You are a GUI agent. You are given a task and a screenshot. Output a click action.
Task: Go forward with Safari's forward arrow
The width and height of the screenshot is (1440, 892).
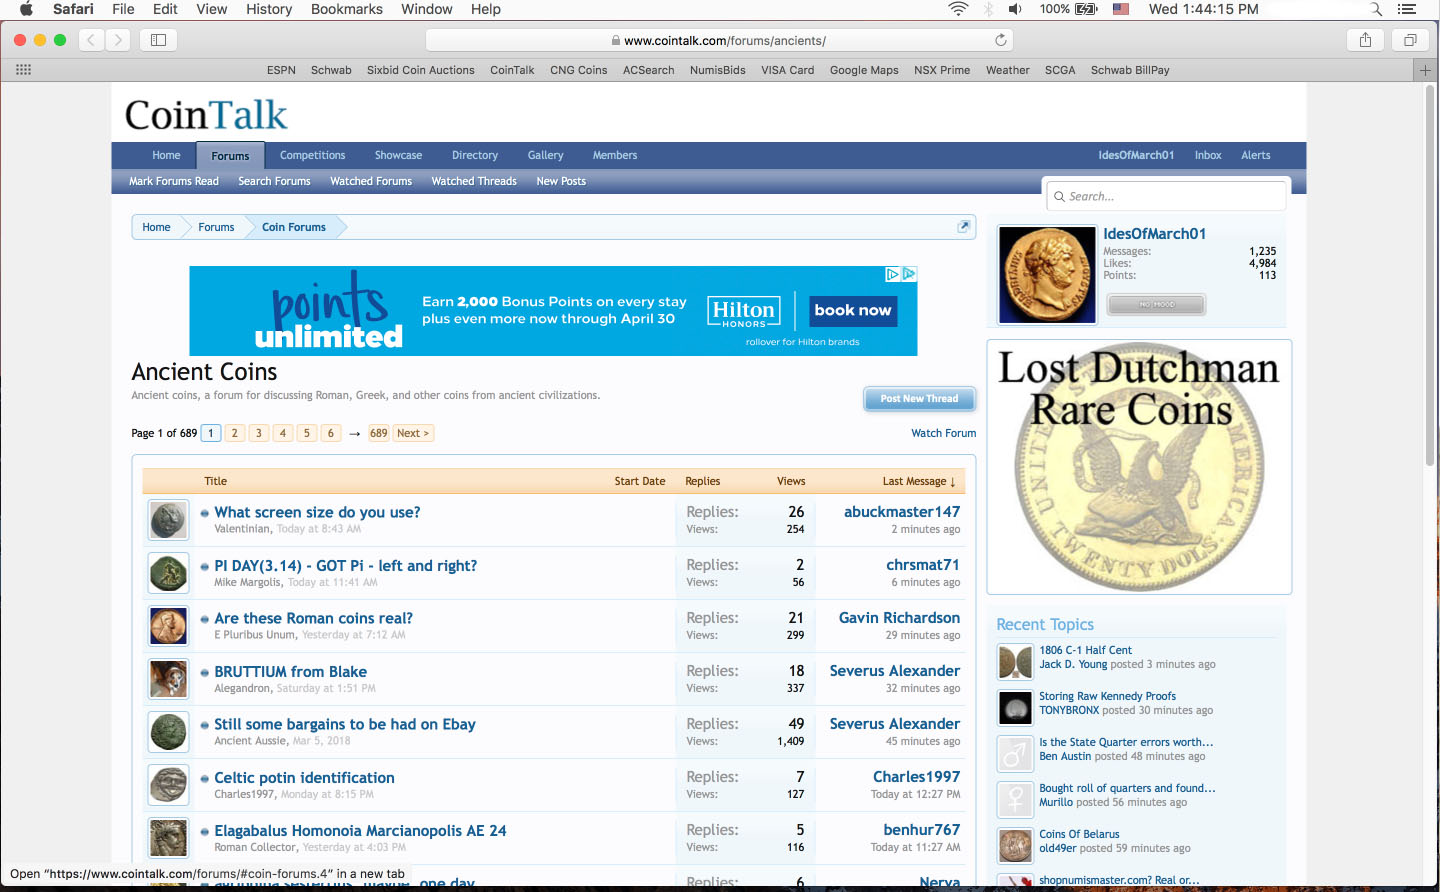(x=118, y=40)
